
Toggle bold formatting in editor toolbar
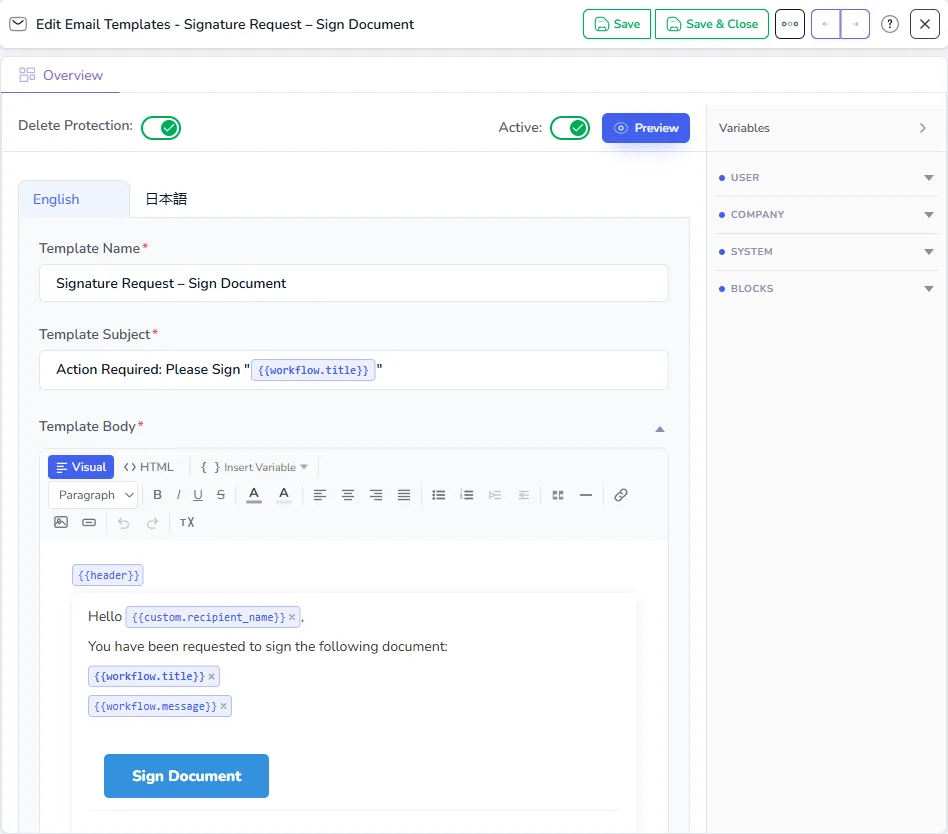tap(157, 495)
